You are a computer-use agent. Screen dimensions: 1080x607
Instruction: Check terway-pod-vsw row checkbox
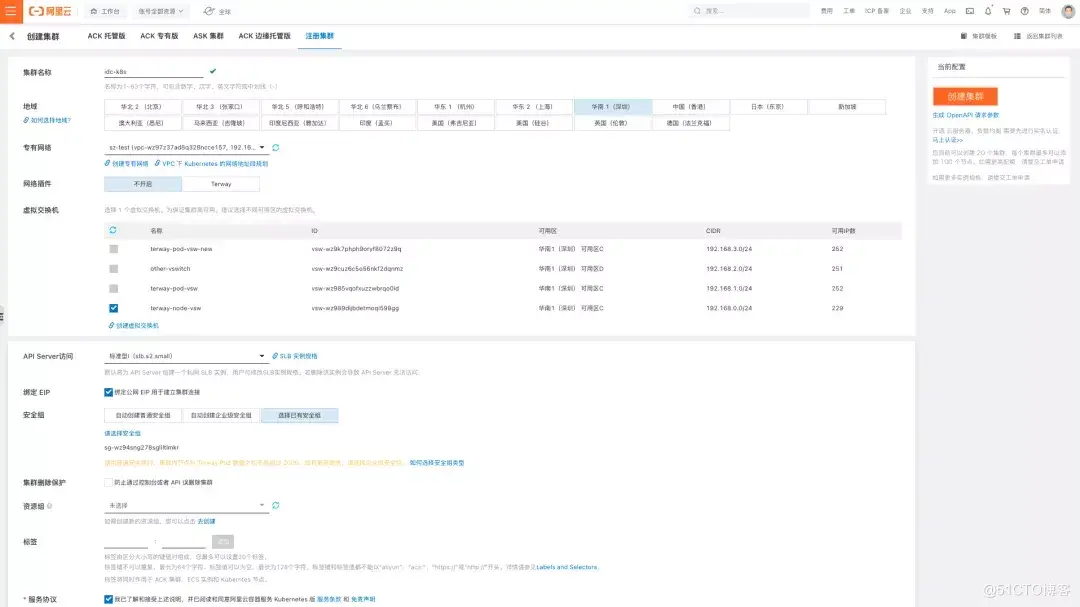114,289
